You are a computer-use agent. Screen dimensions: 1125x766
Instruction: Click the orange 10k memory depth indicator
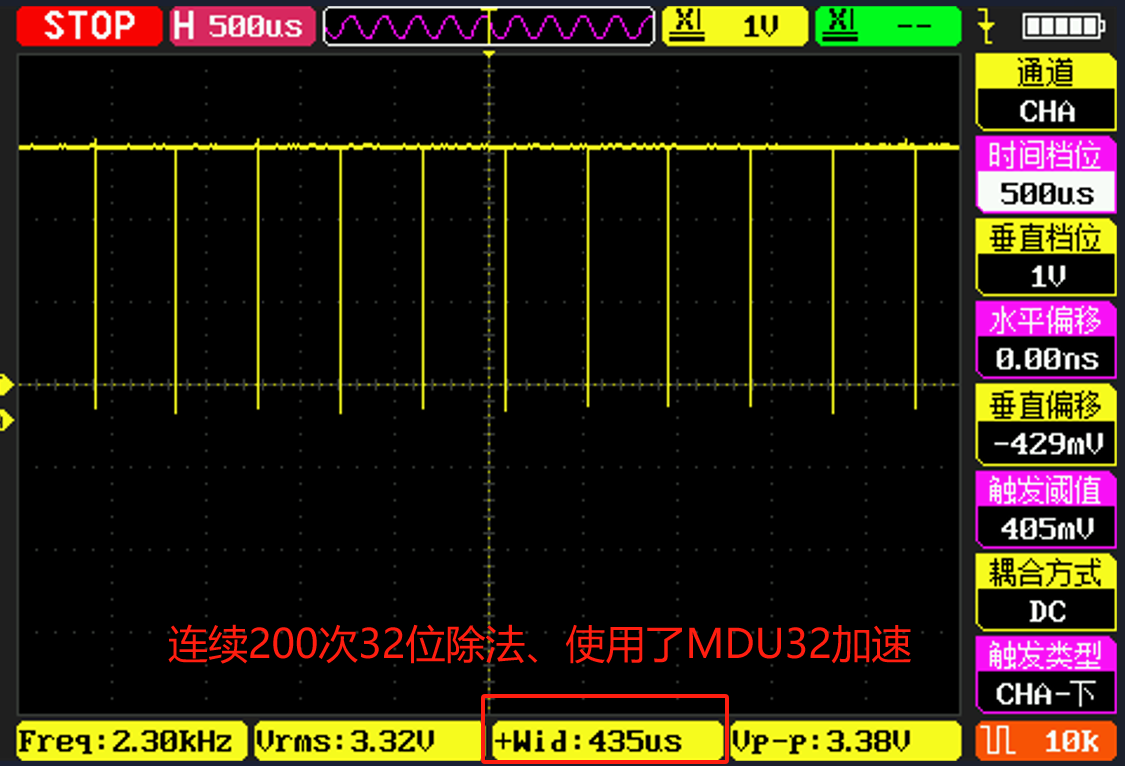1045,741
